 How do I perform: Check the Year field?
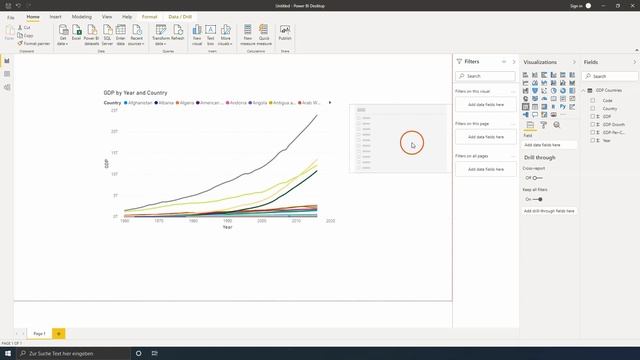coord(593,140)
